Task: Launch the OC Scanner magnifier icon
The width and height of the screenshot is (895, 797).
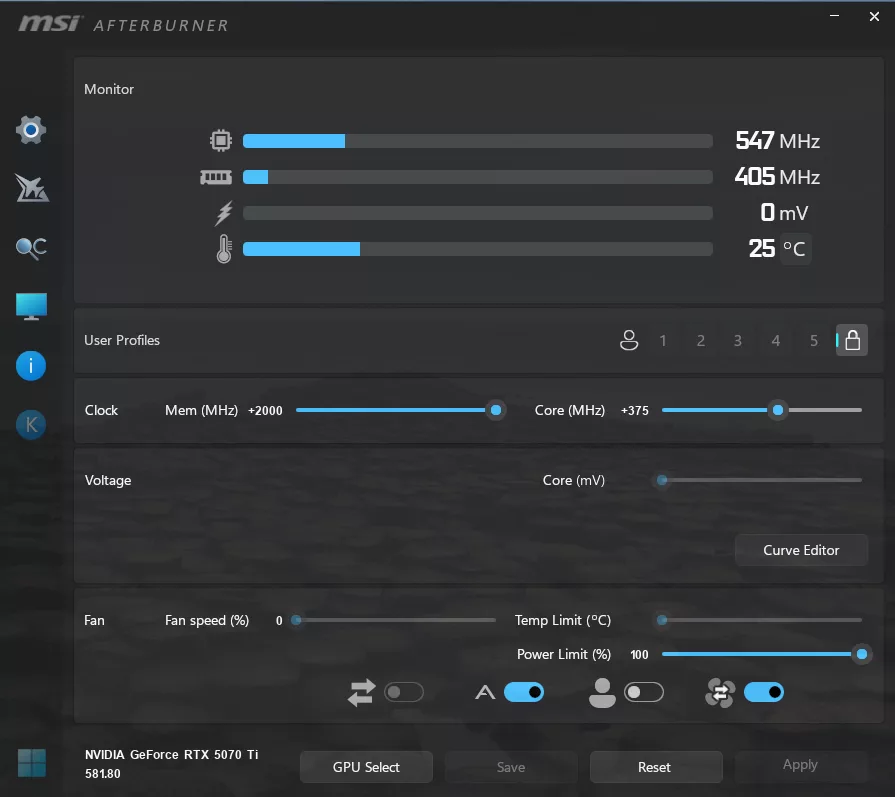Action: click(x=30, y=247)
